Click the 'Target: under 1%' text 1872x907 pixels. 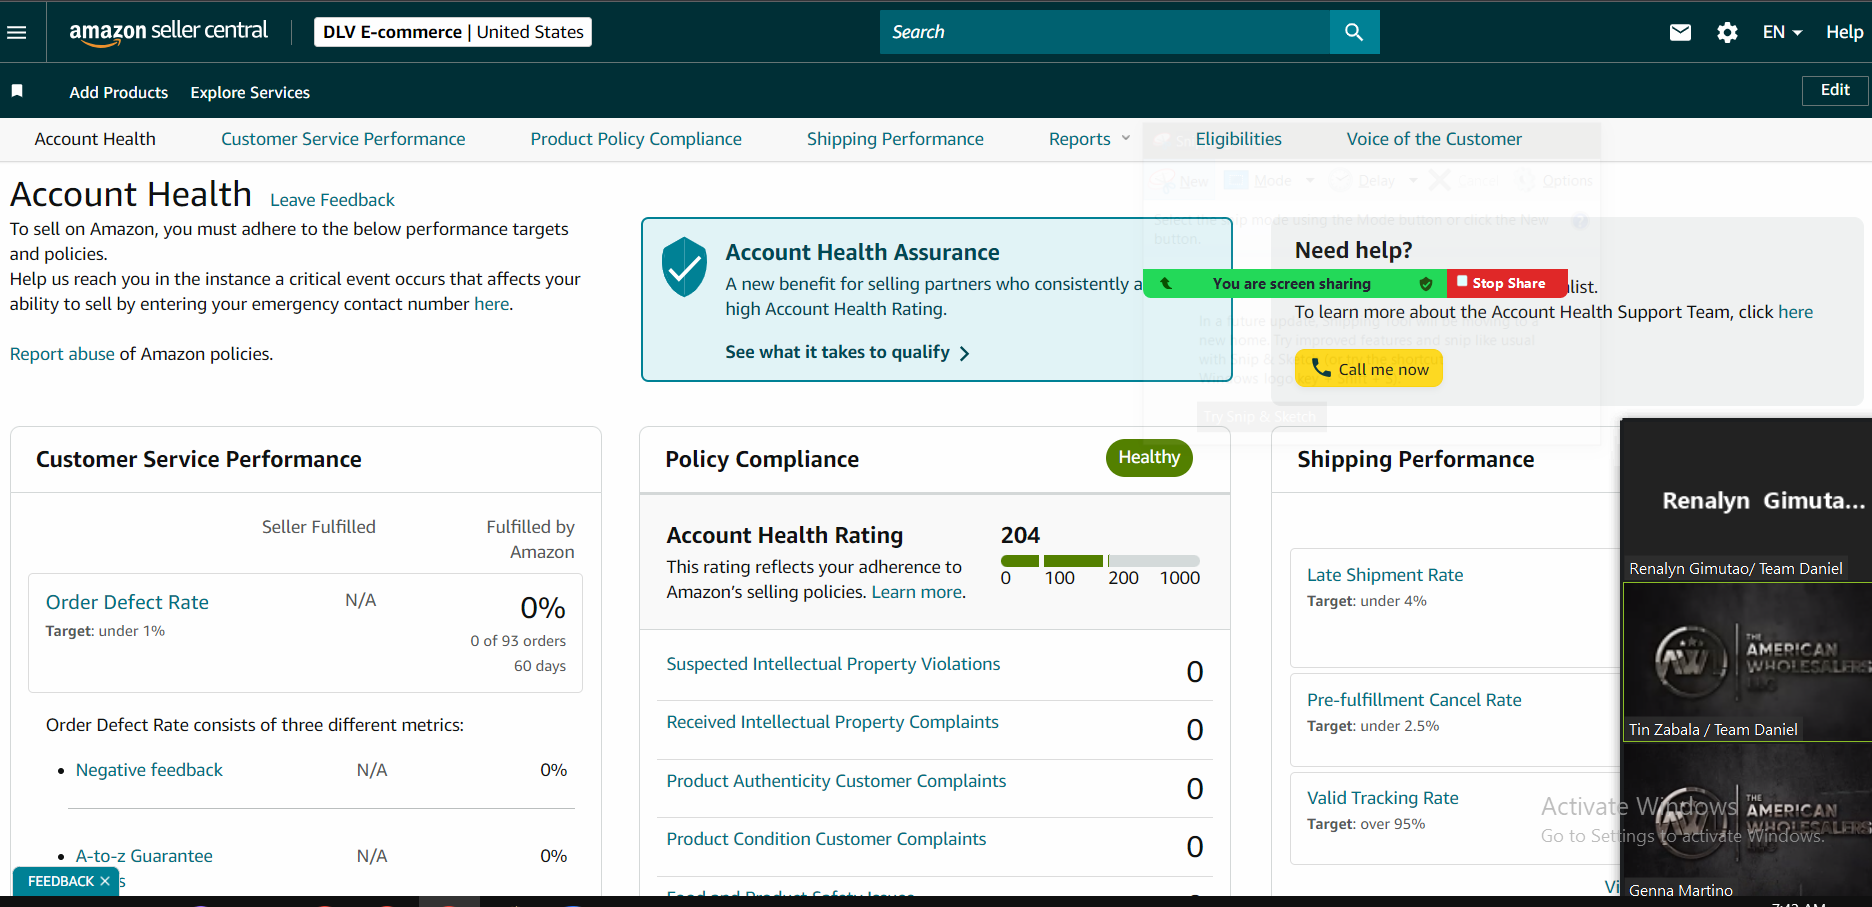click(x=105, y=631)
